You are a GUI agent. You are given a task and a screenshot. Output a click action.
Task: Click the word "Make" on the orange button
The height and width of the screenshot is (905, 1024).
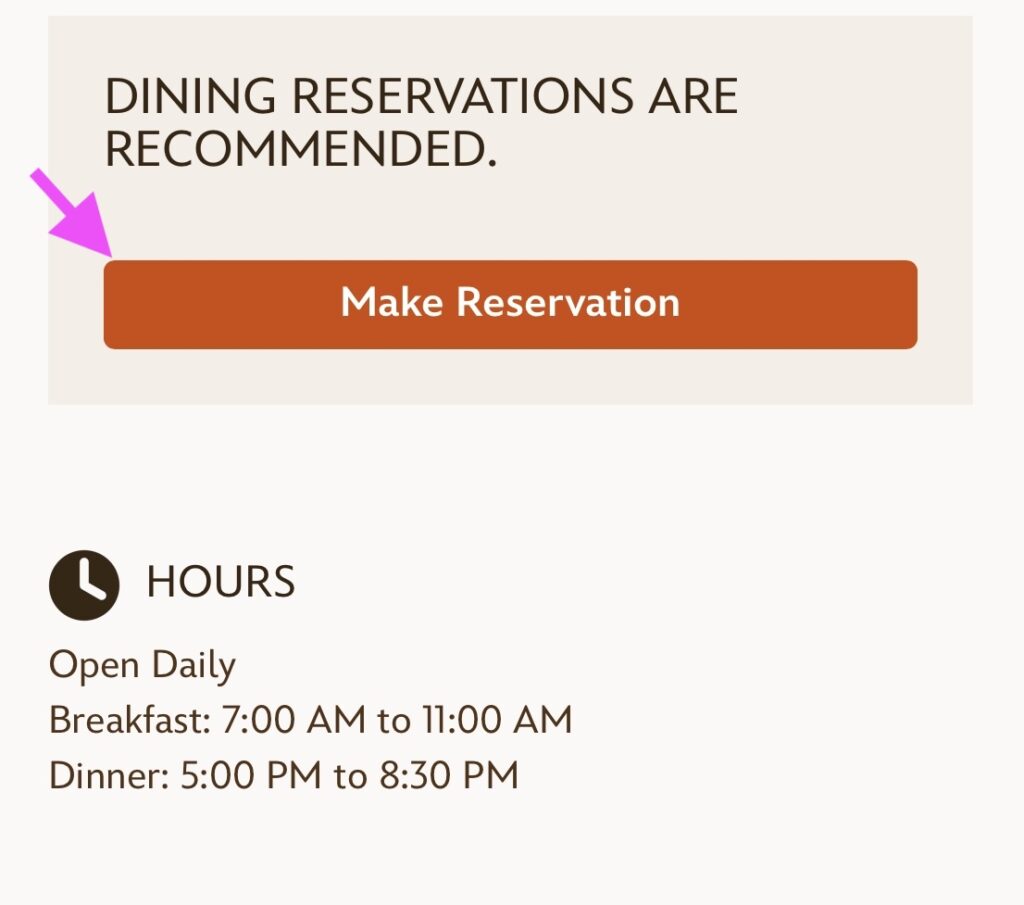point(393,303)
